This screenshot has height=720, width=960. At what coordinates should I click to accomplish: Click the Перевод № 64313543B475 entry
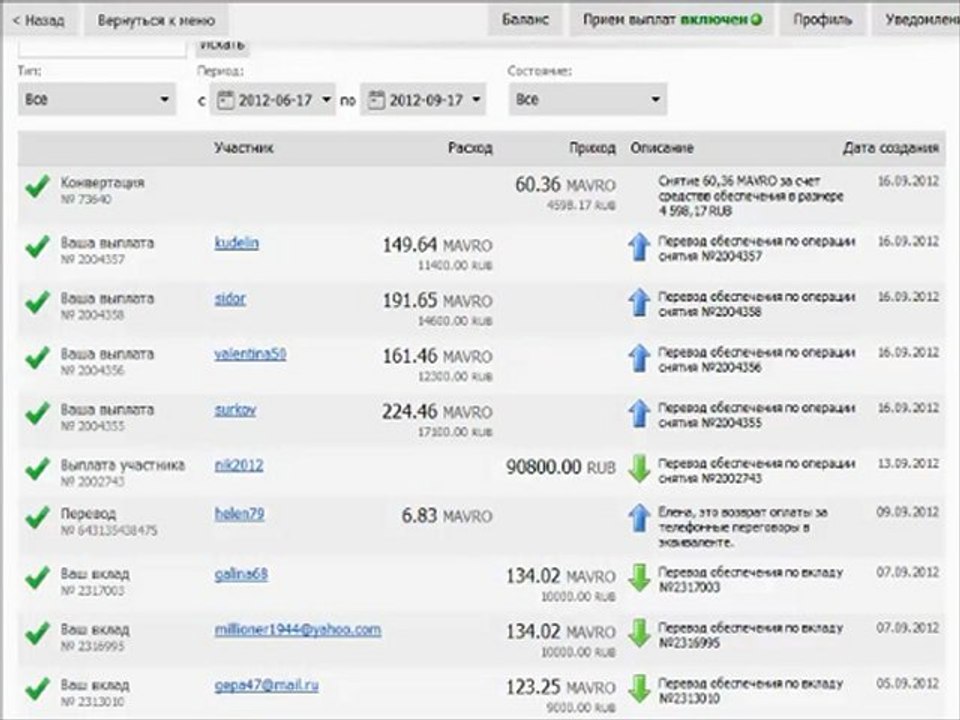click(108, 522)
